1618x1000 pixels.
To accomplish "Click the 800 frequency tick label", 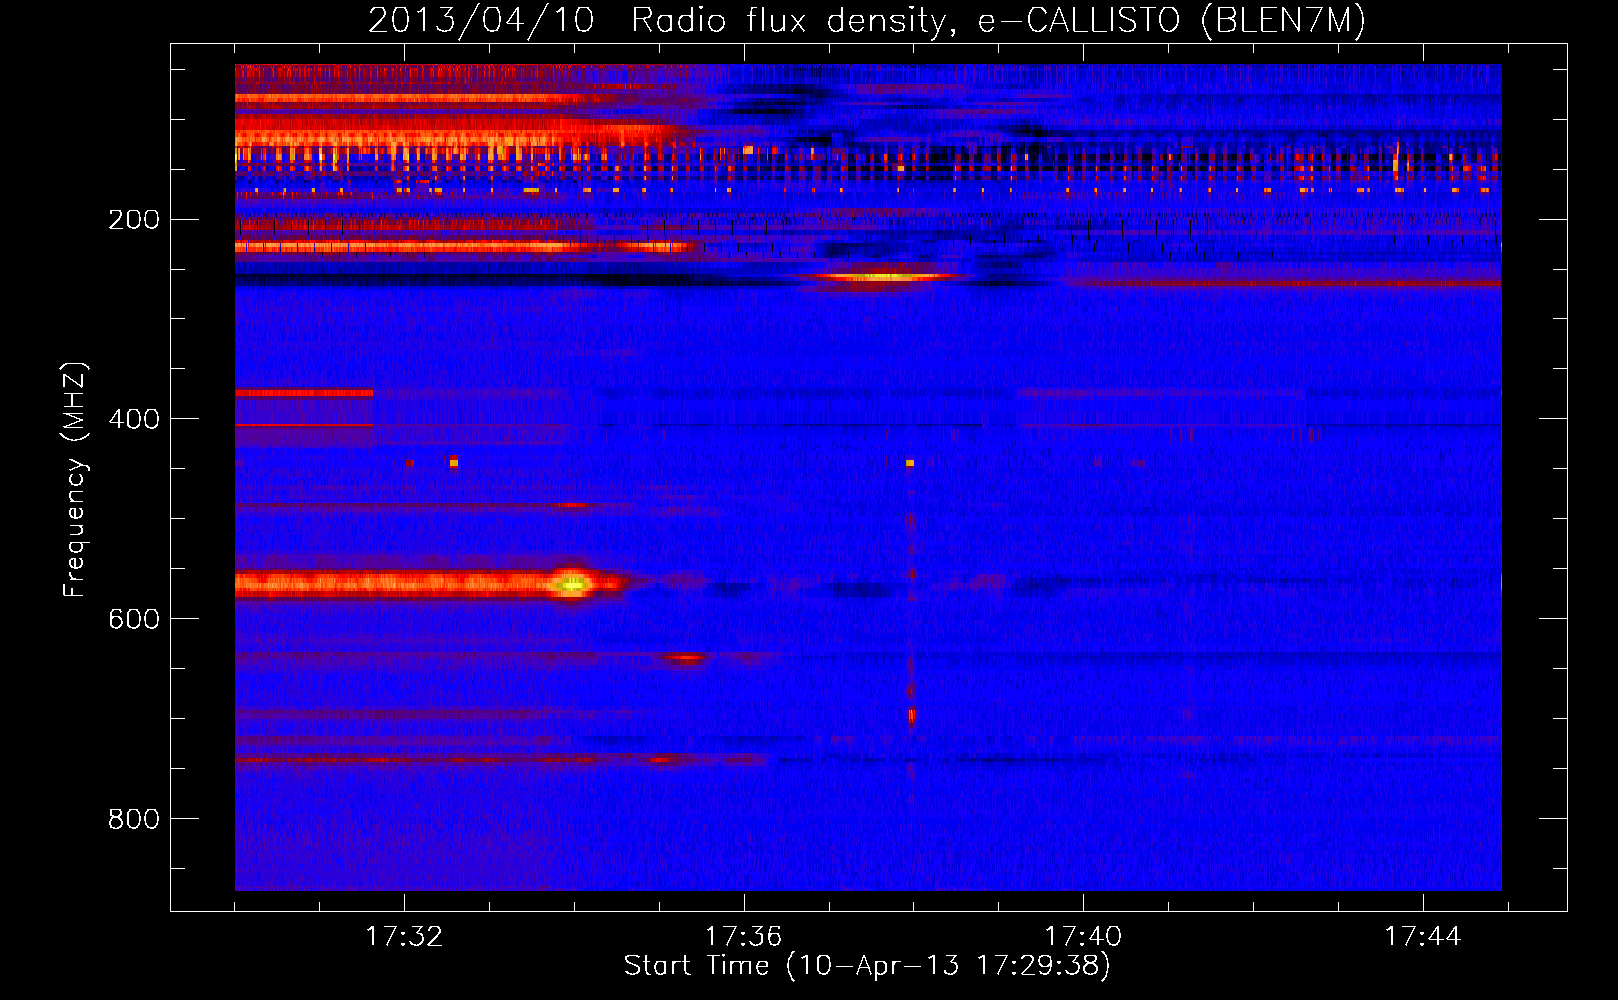I will coord(134,819).
